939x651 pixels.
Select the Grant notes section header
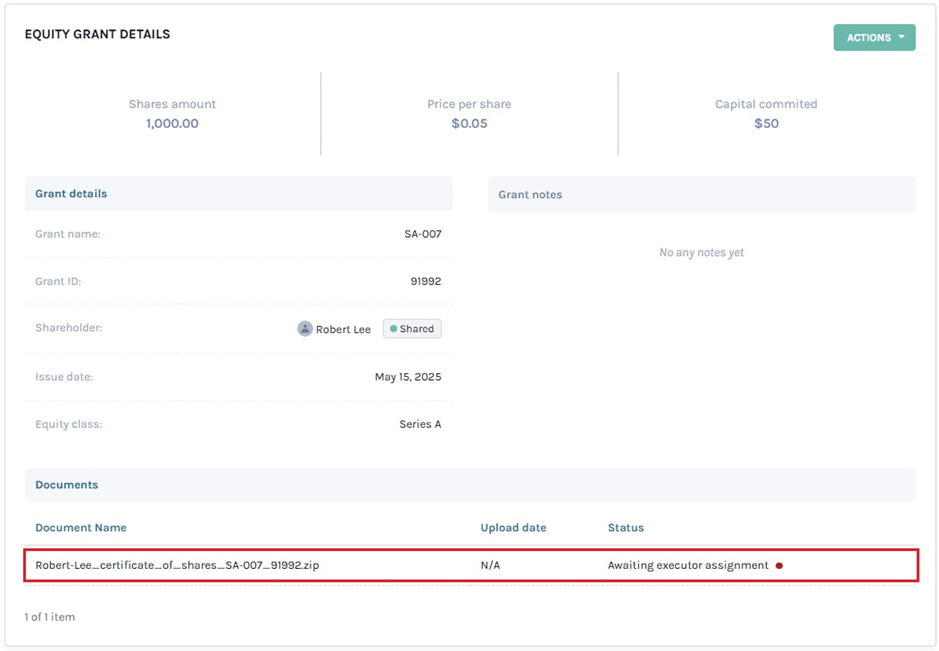[x=530, y=195]
